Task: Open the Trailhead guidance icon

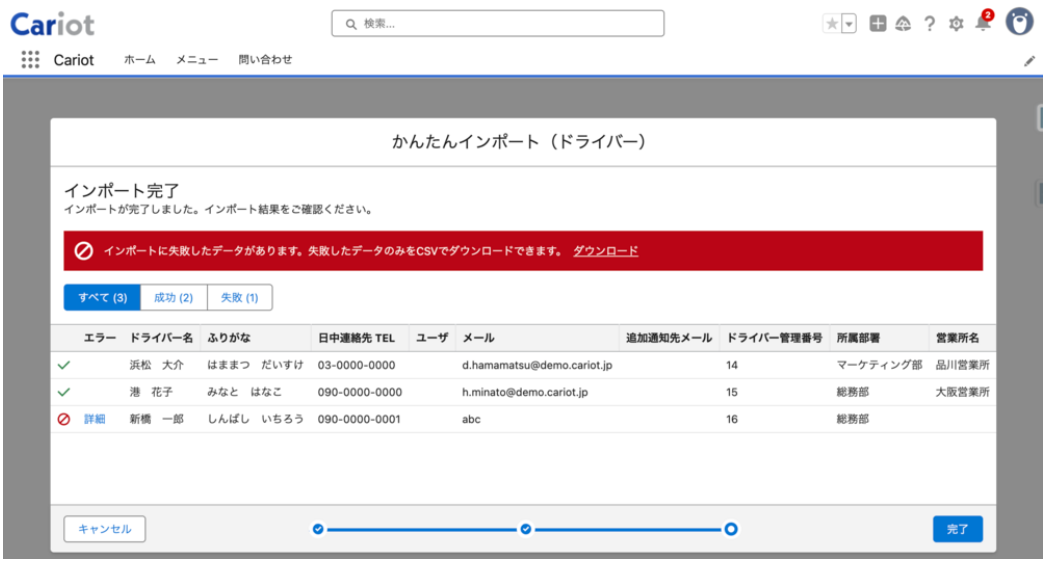Action: 903,24
